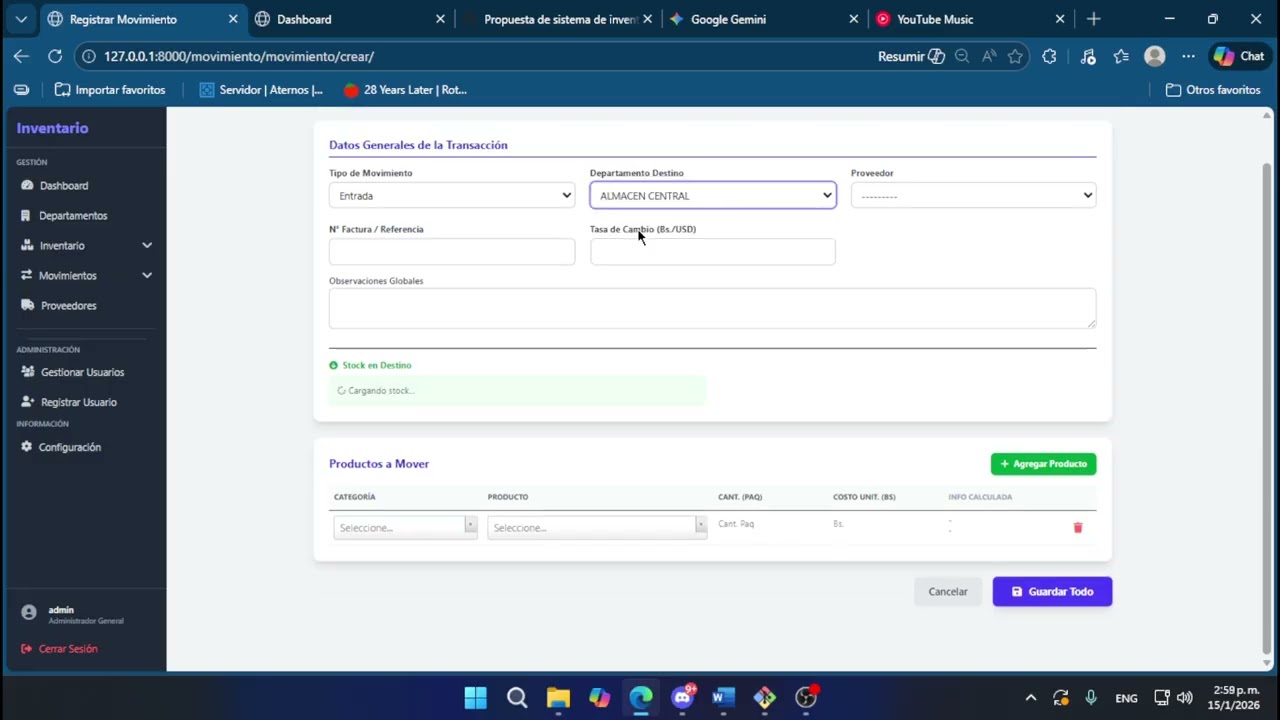1280x720 pixels.
Task: Click the address bar URL
Action: point(239,56)
